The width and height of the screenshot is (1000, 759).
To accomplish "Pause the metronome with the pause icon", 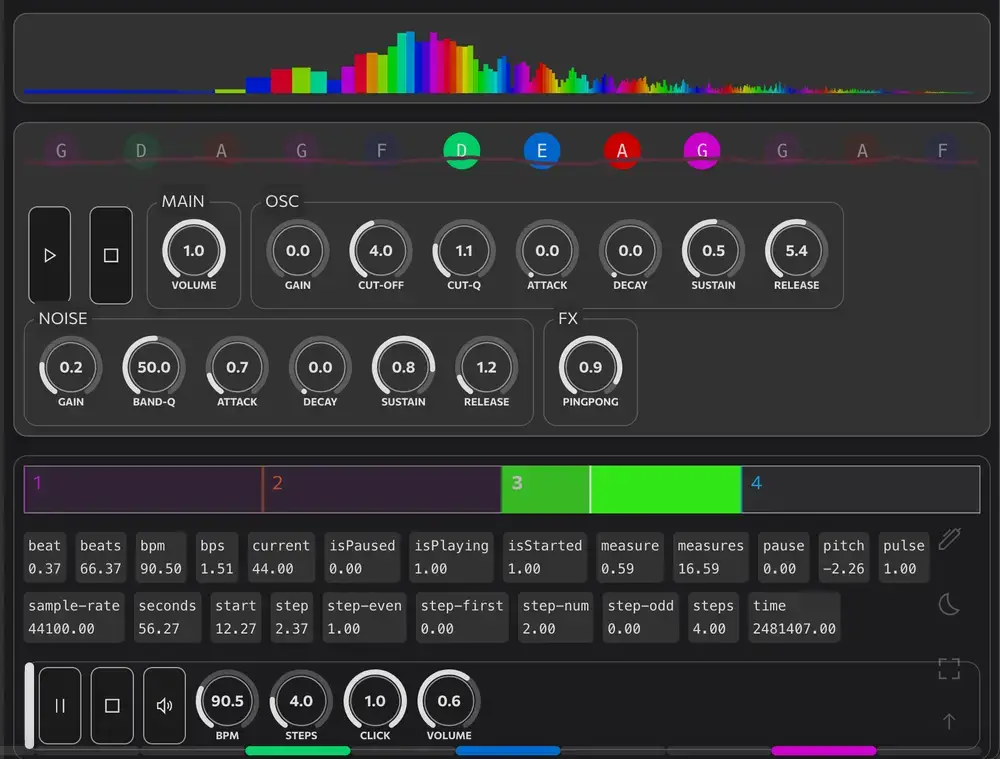I will 60,705.
